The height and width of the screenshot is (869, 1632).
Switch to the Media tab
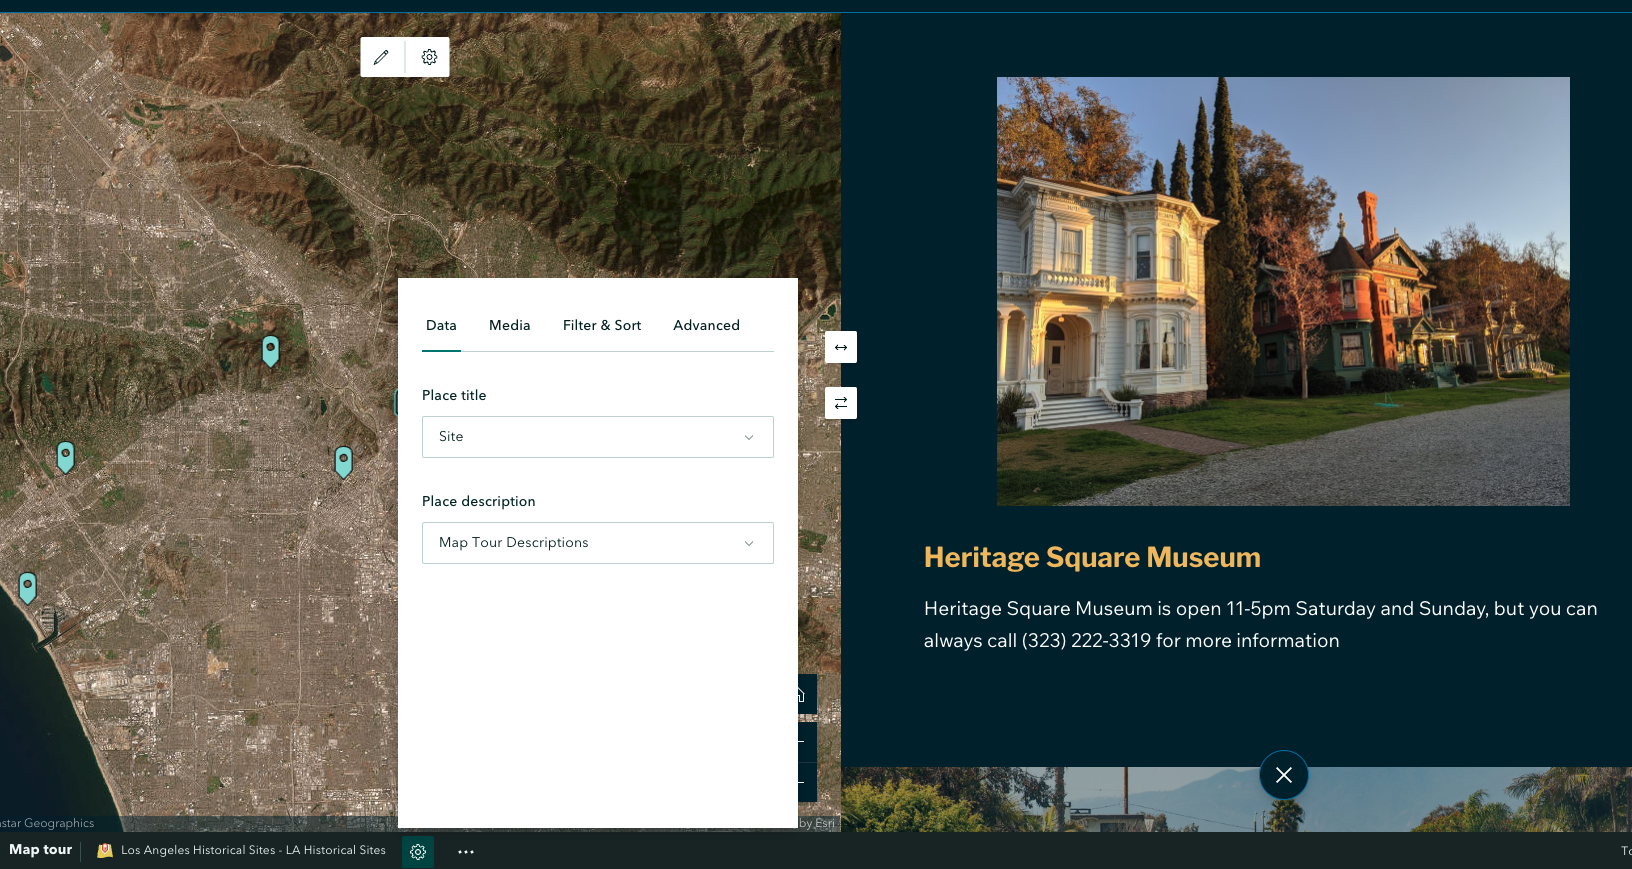tap(510, 325)
